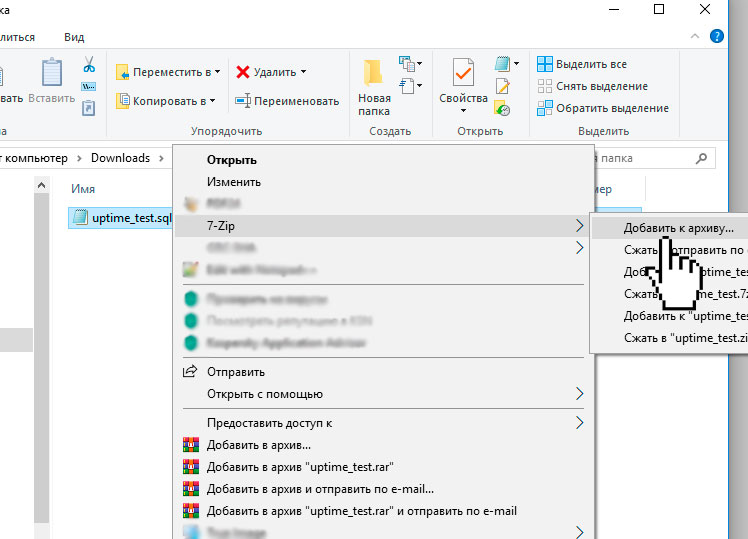The height and width of the screenshot is (539, 748).
Task: Click the red Delete X icon
Action: [243, 72]
